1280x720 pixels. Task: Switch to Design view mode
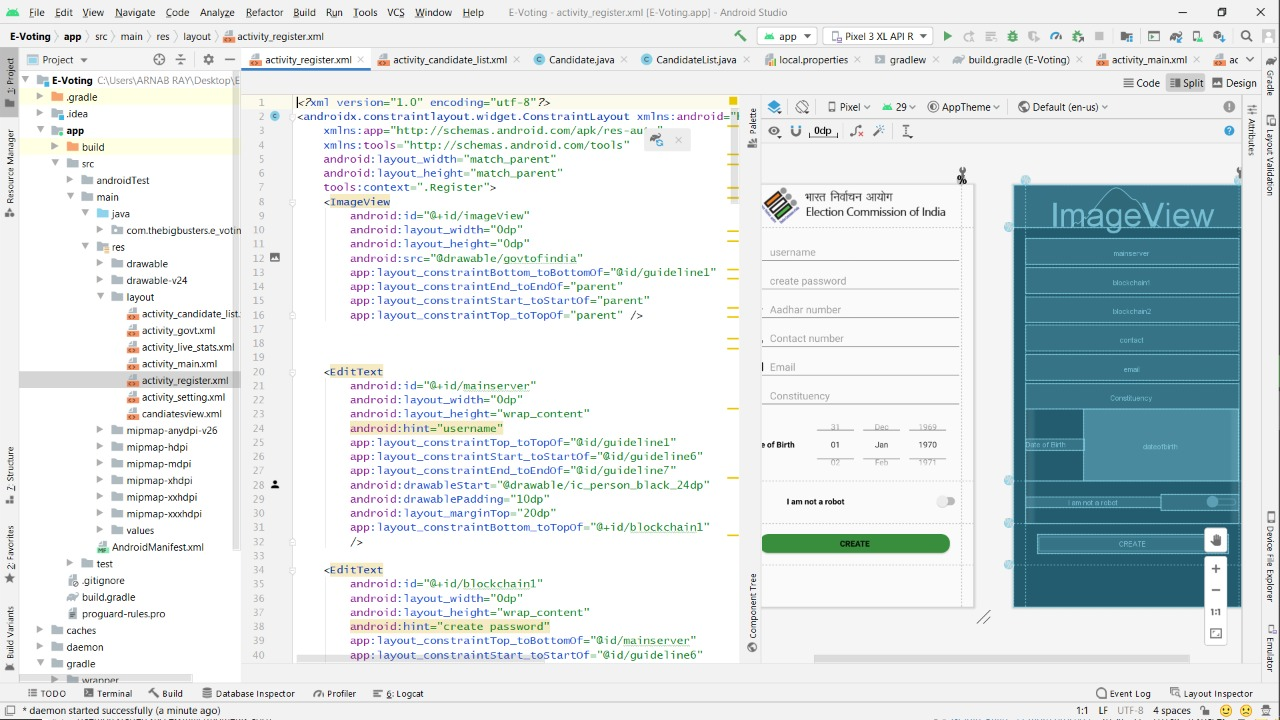(1234, 83)
